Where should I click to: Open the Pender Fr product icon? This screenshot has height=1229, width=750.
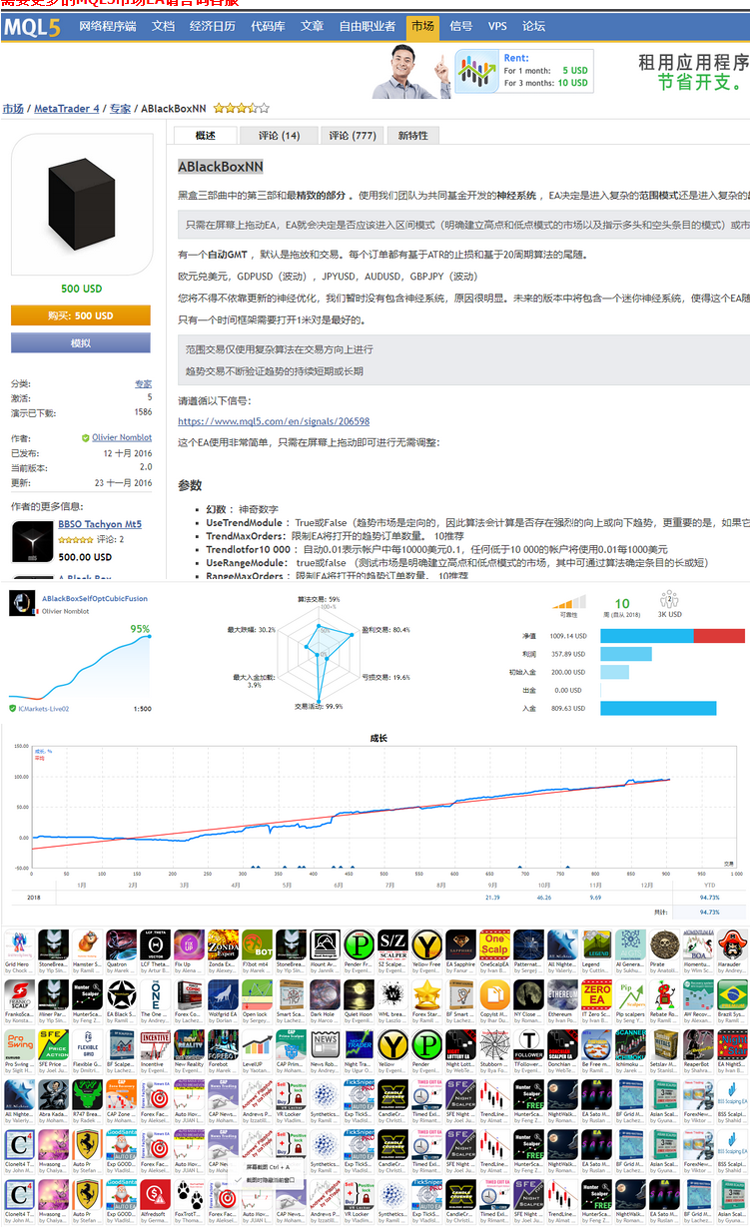tap(360, 944)
